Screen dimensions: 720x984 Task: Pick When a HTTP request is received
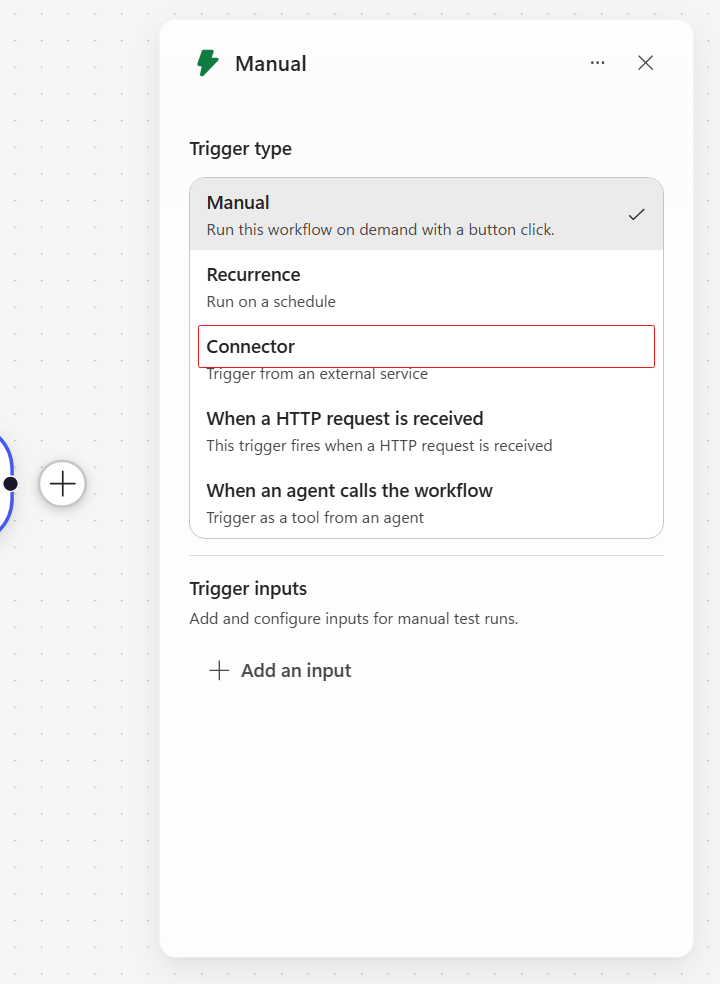426,431
